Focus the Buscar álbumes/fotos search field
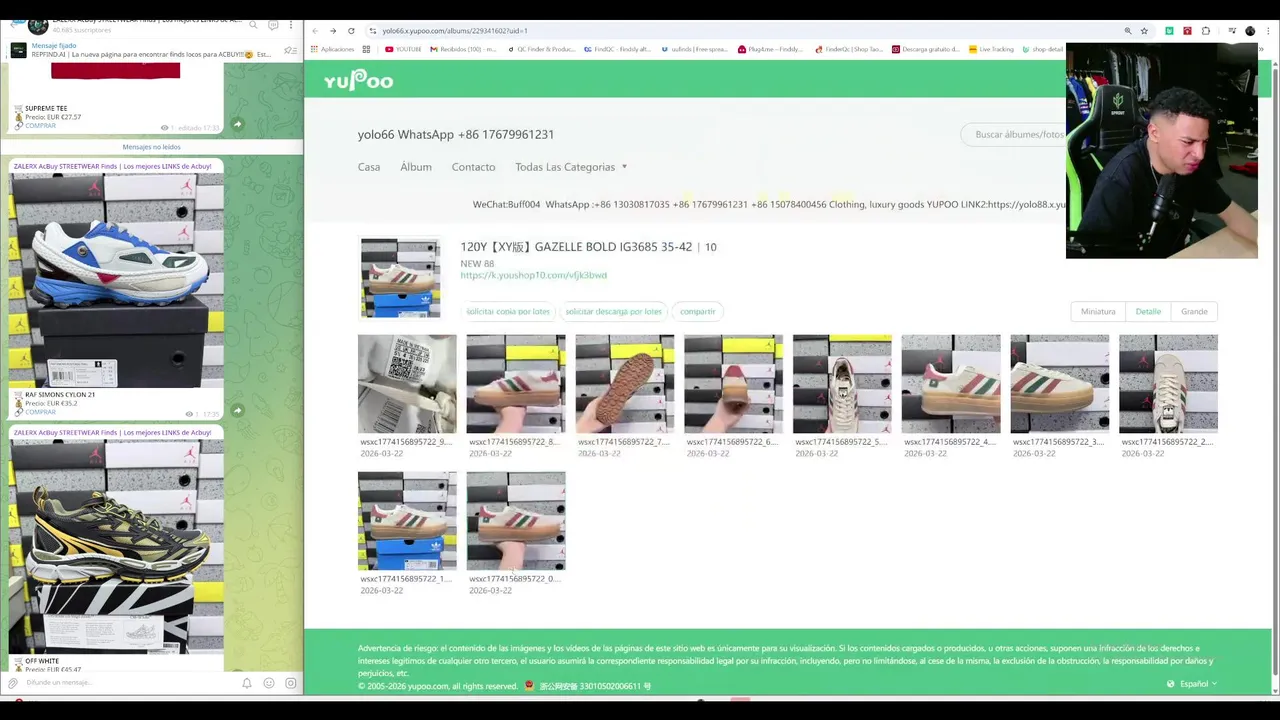1280x720 pixels. [x=1015, y=134]
